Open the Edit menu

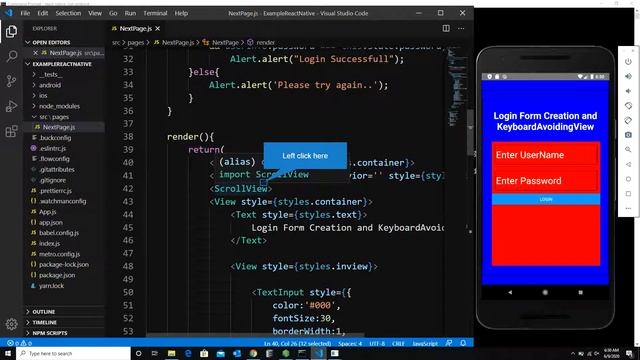click(42, 13)
